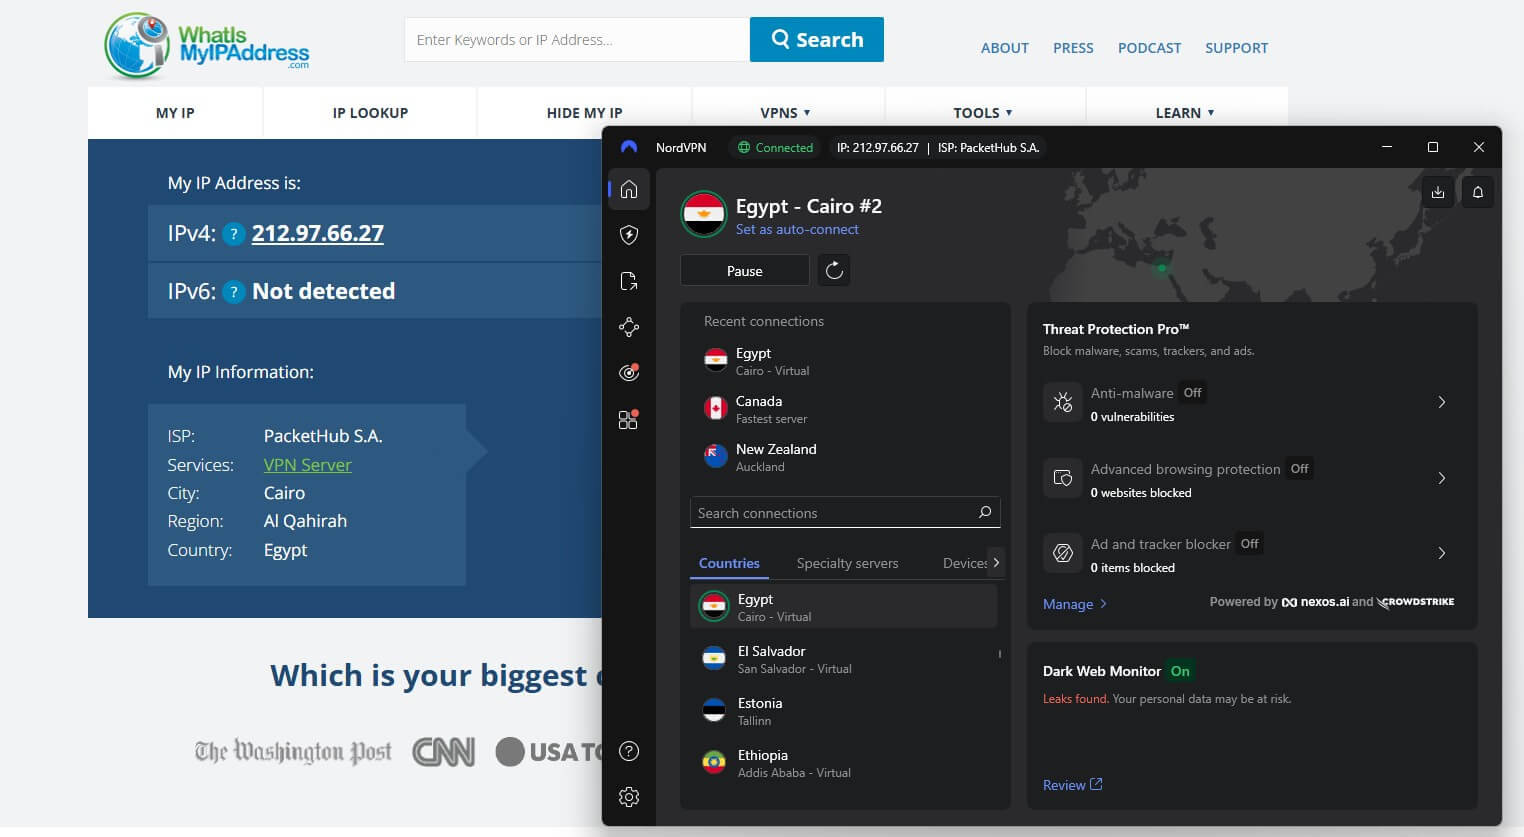Open NordVPN settings gear
1524x837 pixels.
[x=628, y=797]
